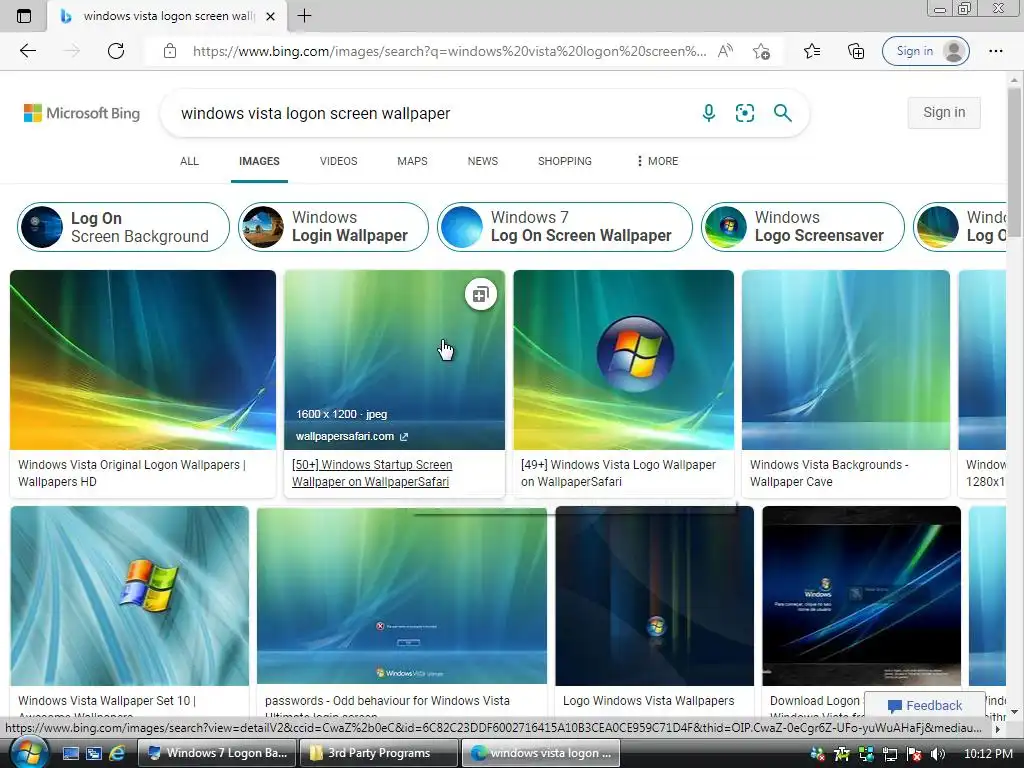
Task: Open passwords Odd behaviour Vista login thumbnail
Action: click(402, 596)
